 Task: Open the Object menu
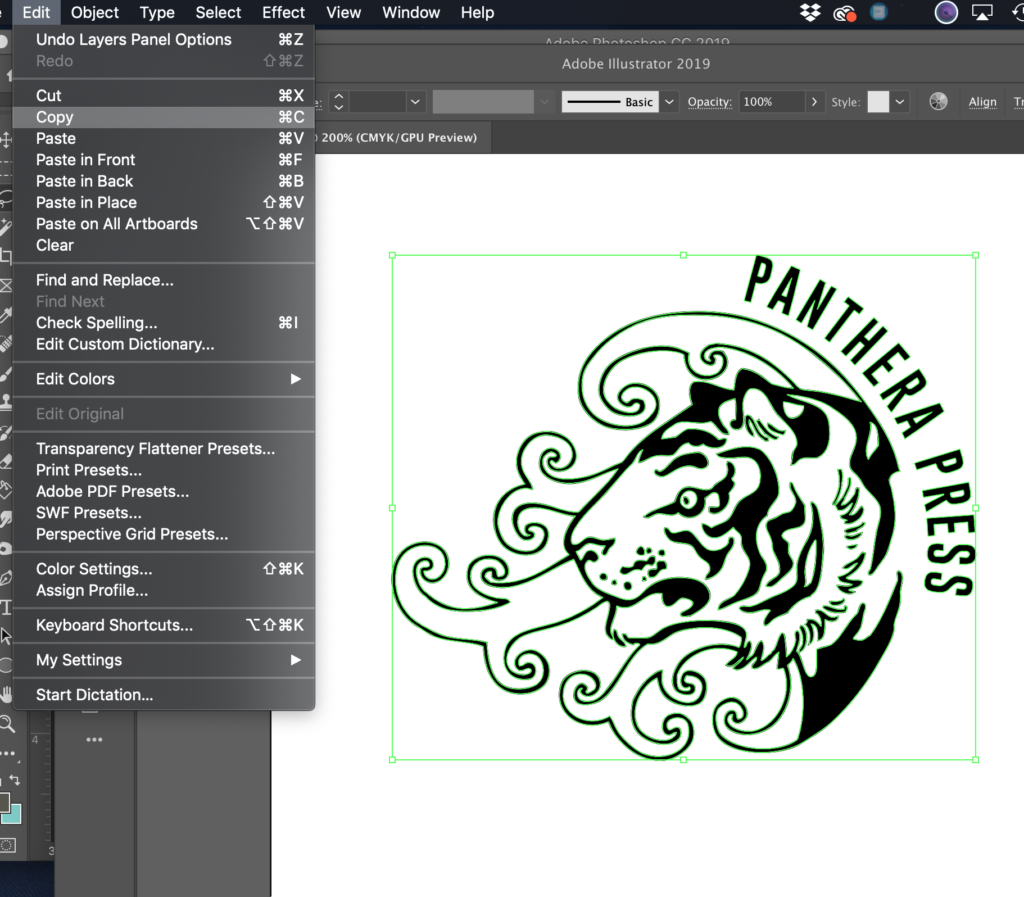[95, 12]
